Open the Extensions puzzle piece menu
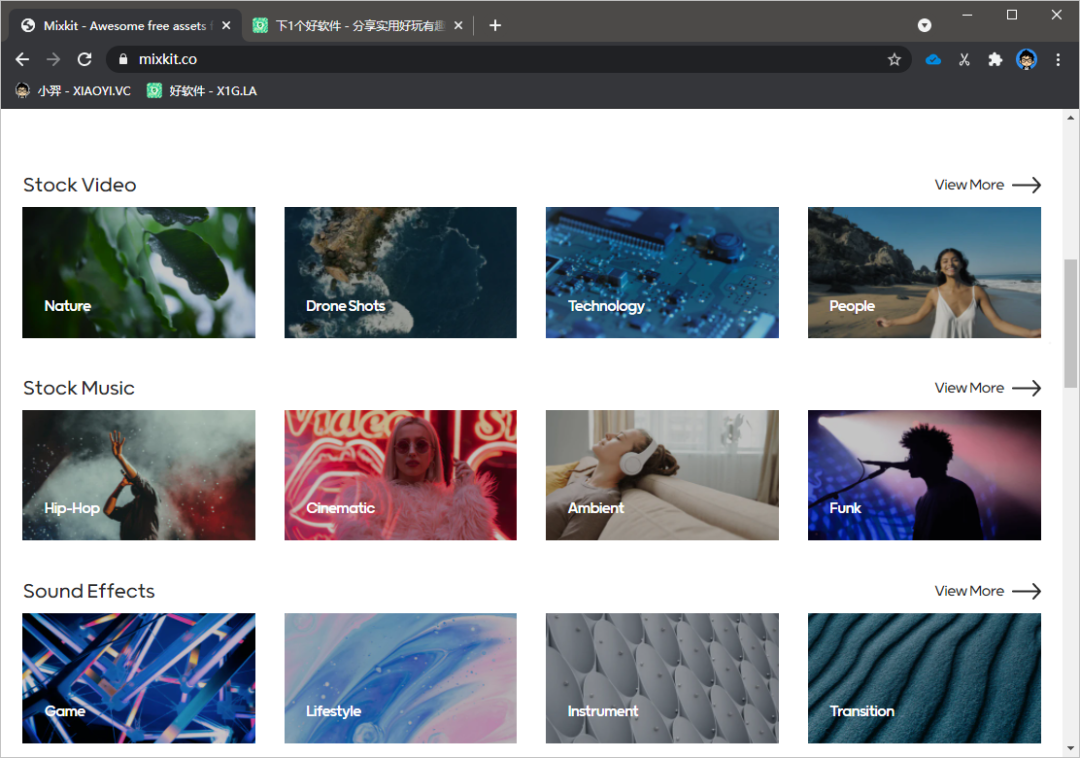1080x758 pixels. [995, 60]
